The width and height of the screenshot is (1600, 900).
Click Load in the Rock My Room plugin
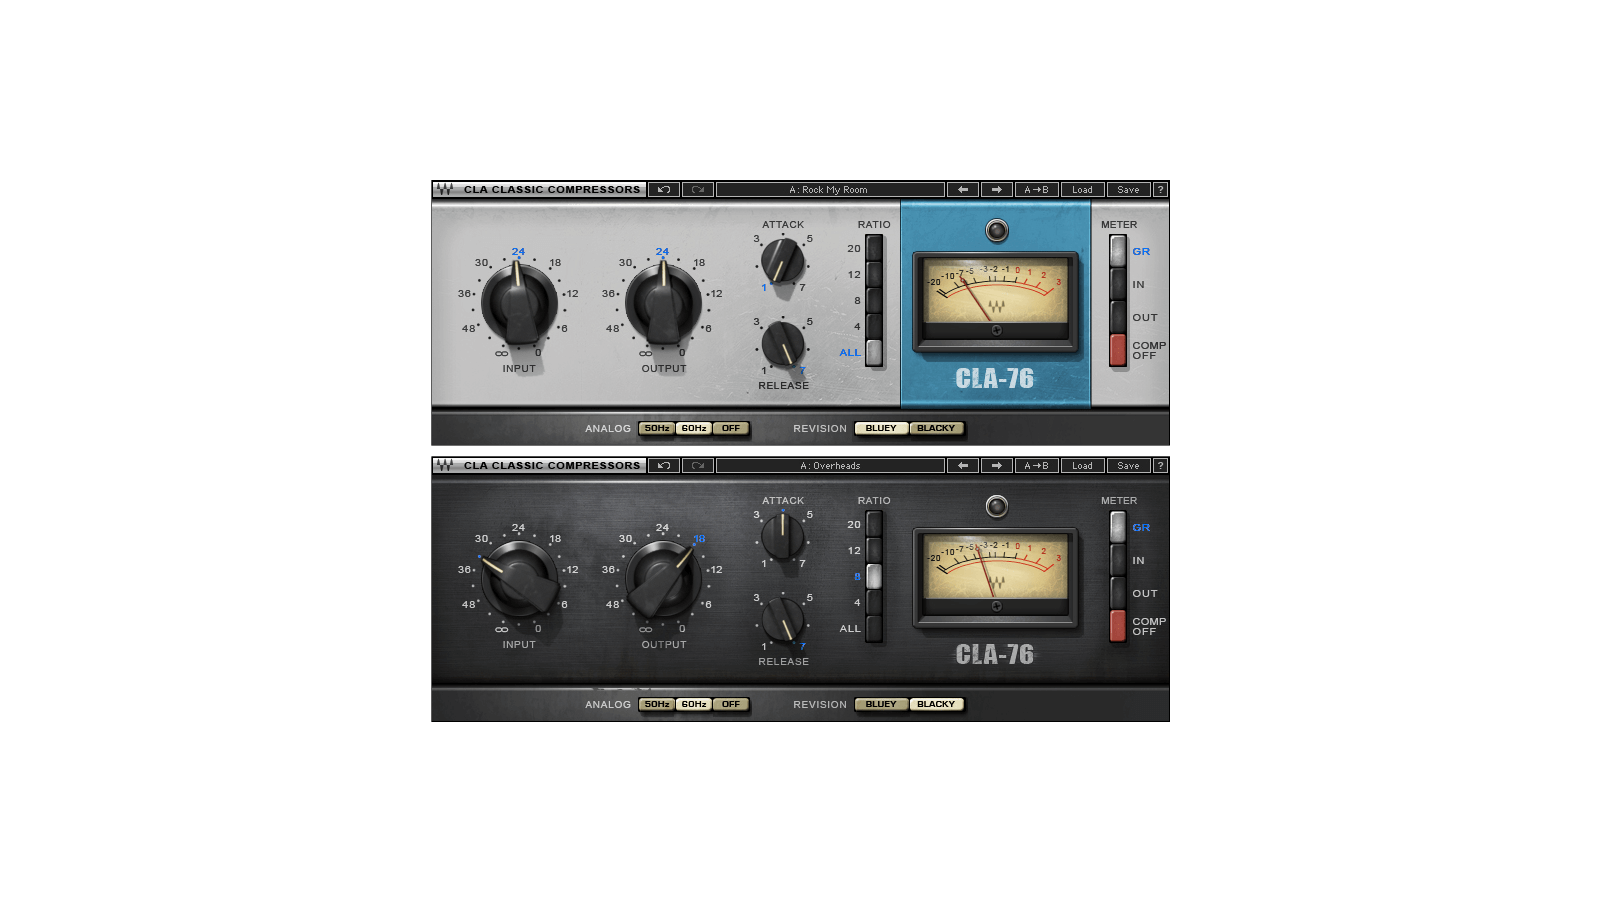click(1082, 189)
